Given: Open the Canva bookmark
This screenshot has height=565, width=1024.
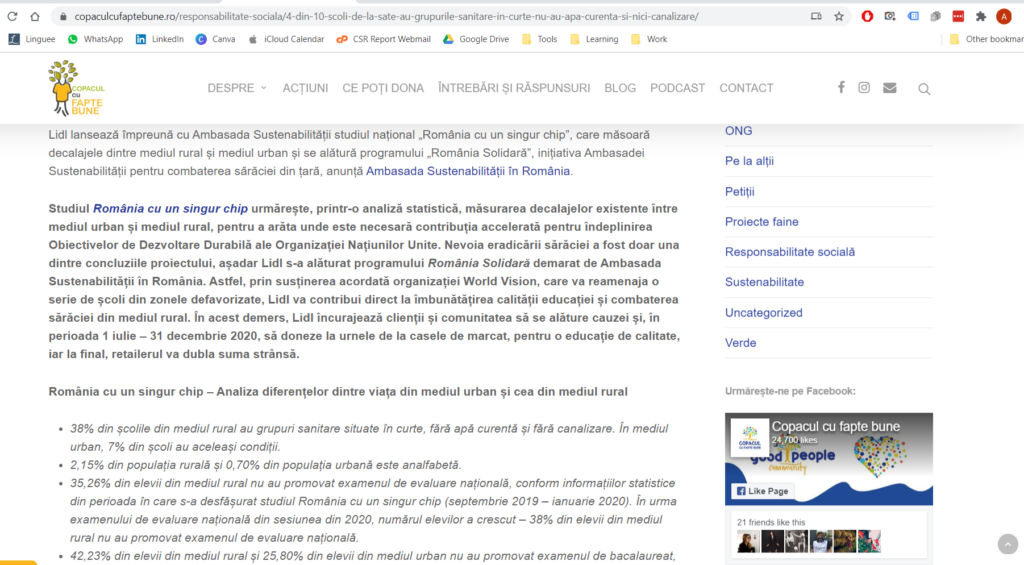Looking at the screenshot, I should [216, 39].
